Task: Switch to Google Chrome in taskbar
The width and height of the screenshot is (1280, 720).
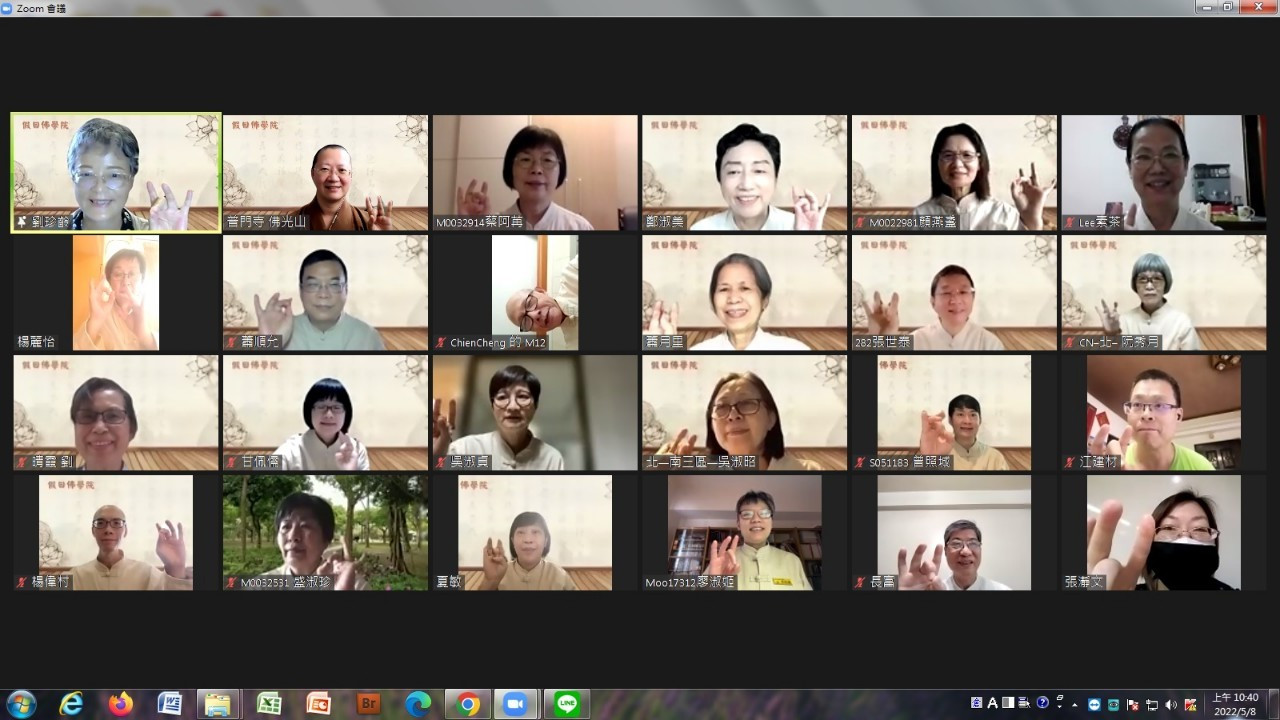Action: point(468,704)
